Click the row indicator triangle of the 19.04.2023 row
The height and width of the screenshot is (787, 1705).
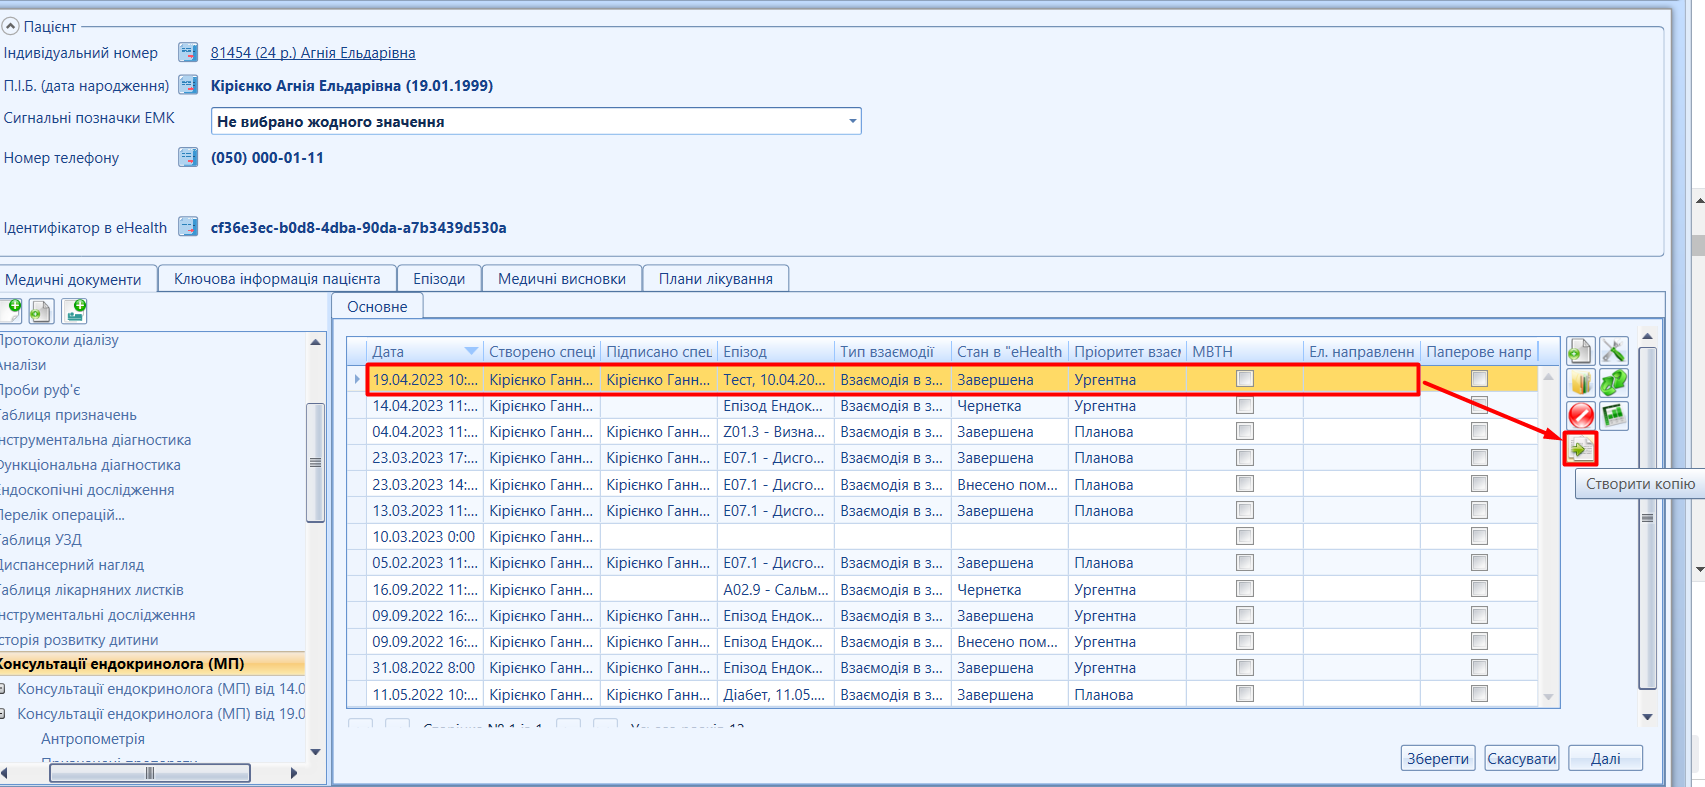click(x=357, y=379)
